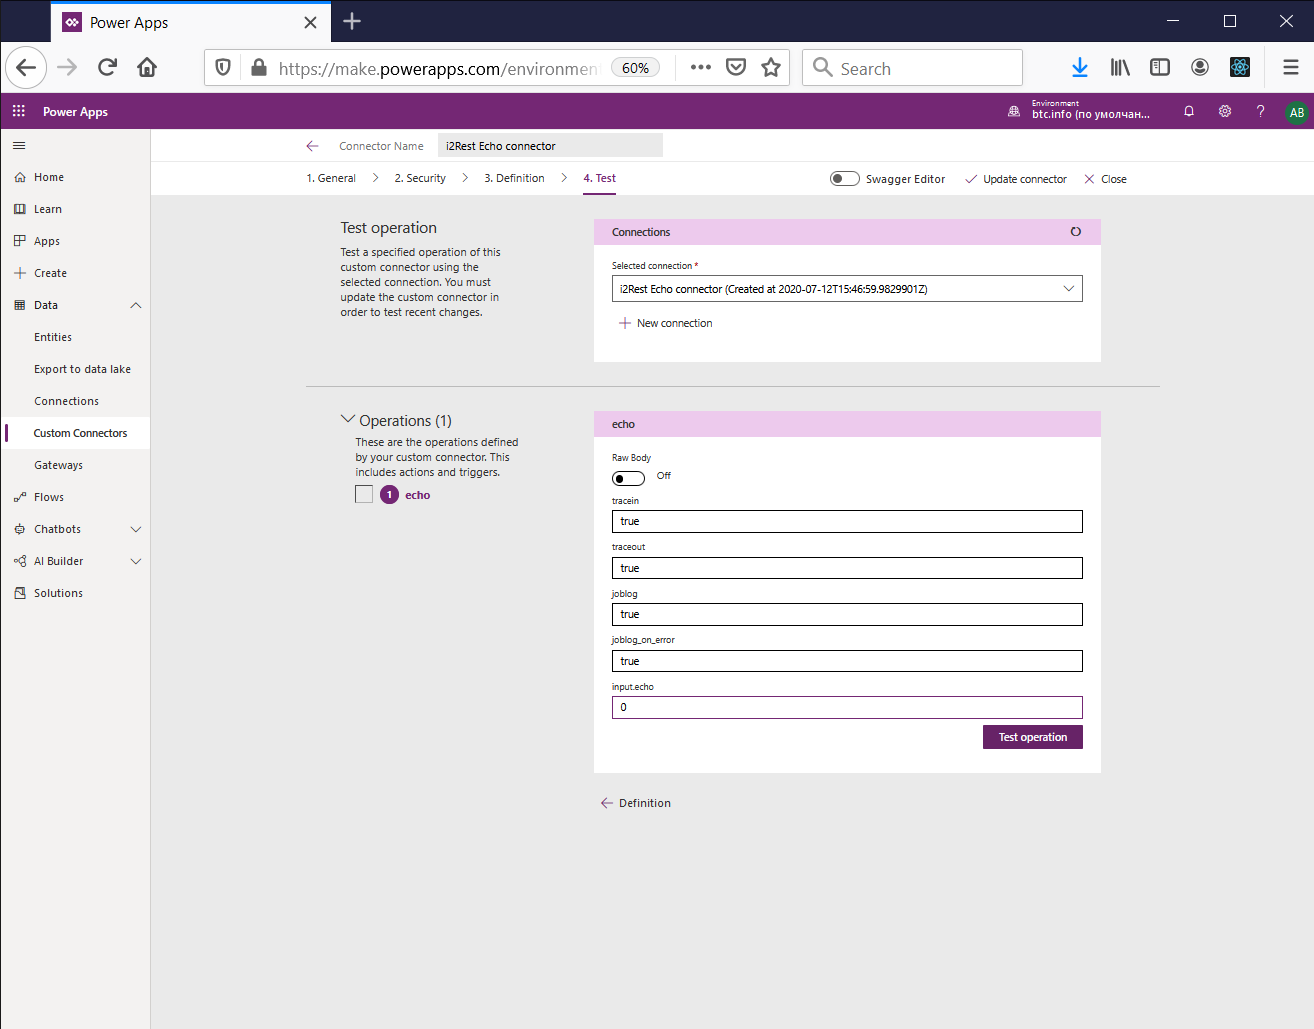1314x1029 pixels.
Task: Go to the 2. Security step
Action: pyautogui.click(x=420, y=178)
